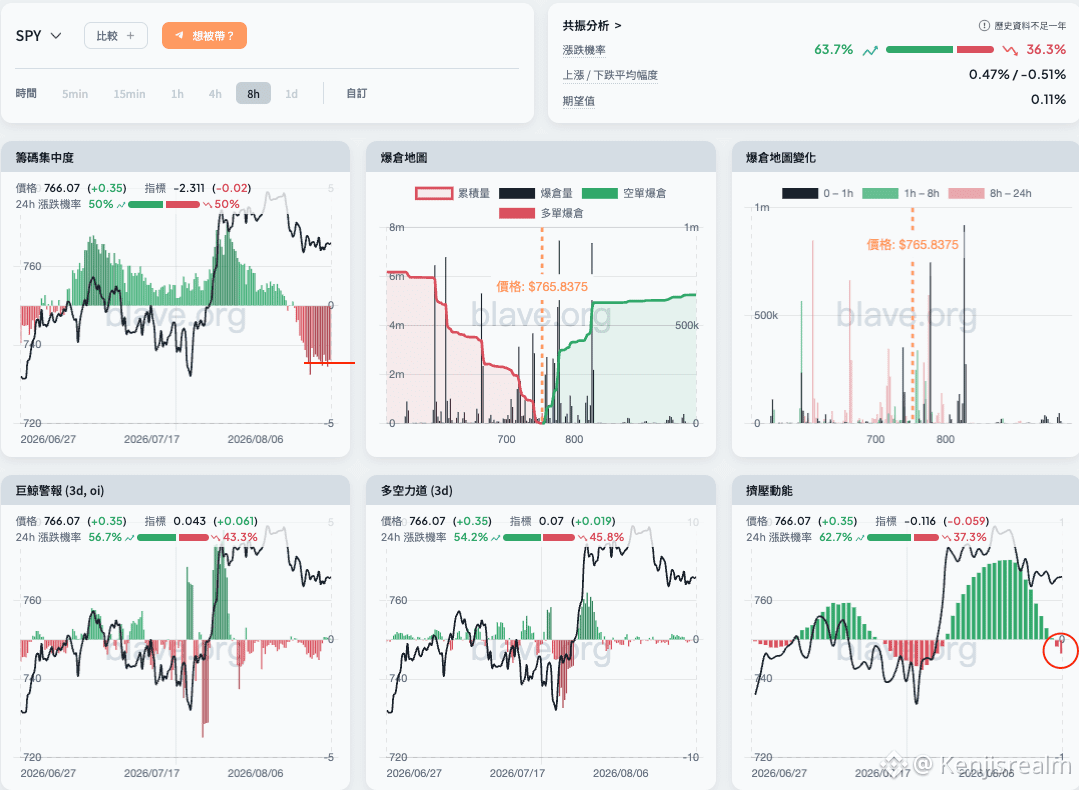Click the orange 想被帶? button
Viewport: 1079px width, 790px height.
click(204, 36)
